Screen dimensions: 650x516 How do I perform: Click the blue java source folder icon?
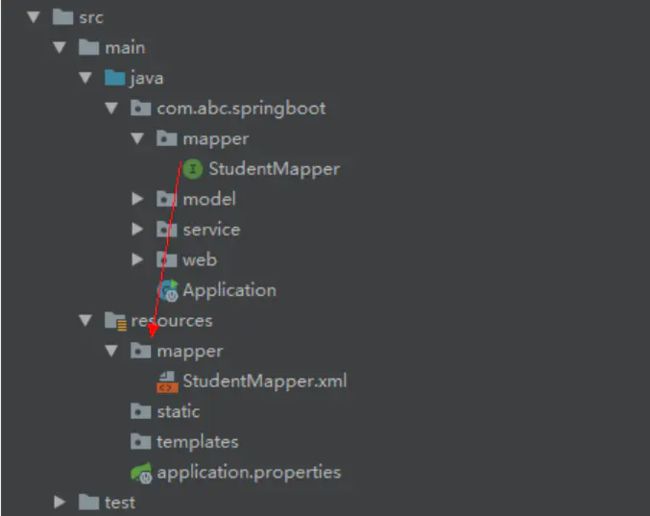(115, 78)
